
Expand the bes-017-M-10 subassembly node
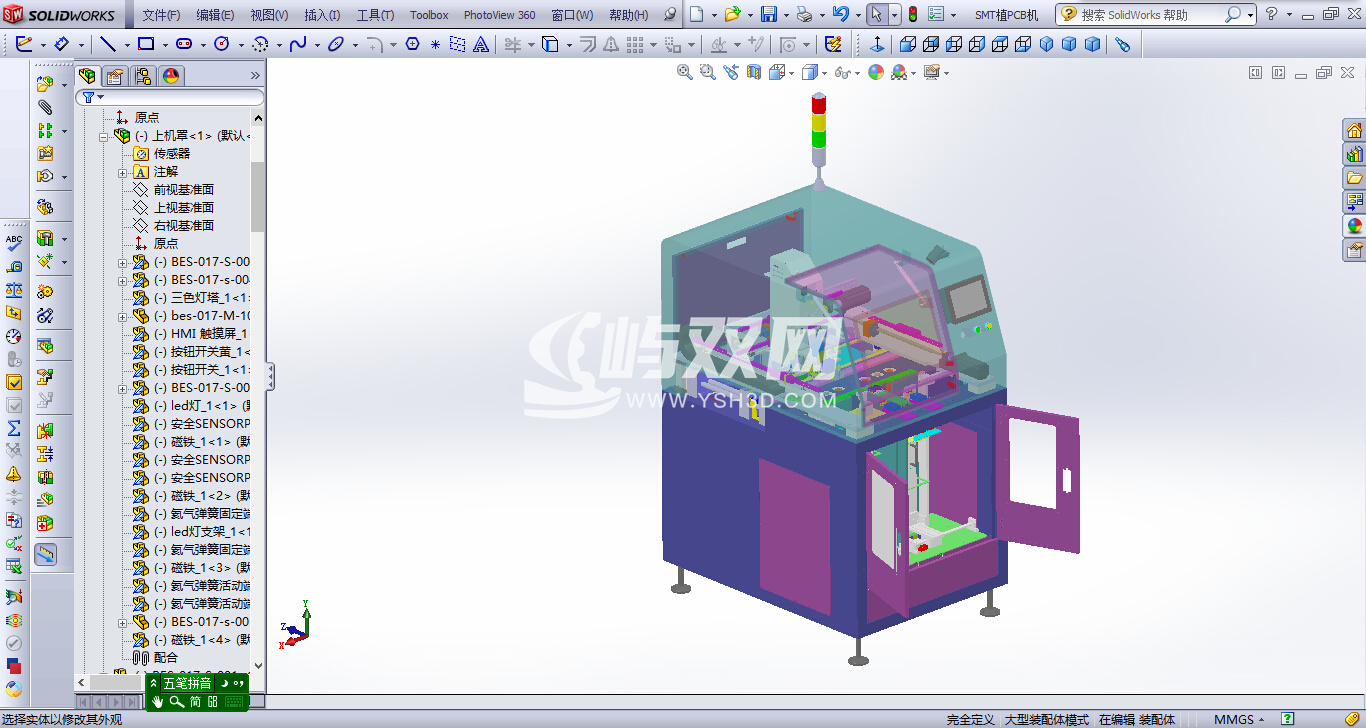pyautogui.click(x=122, y=316)
